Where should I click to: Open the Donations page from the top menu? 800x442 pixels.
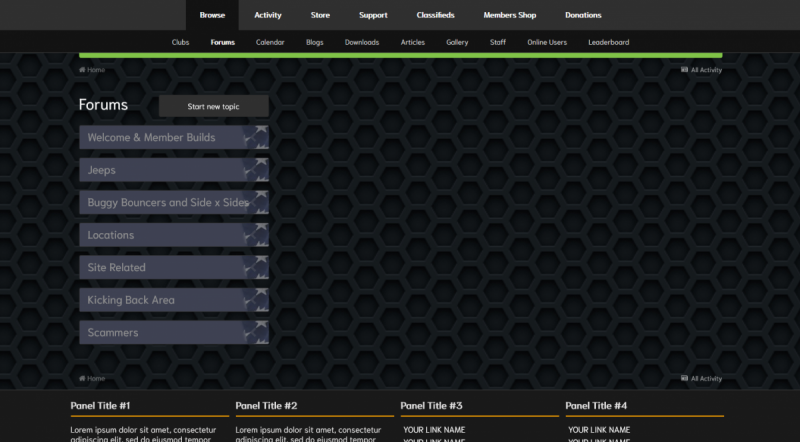tap(583, 15)
